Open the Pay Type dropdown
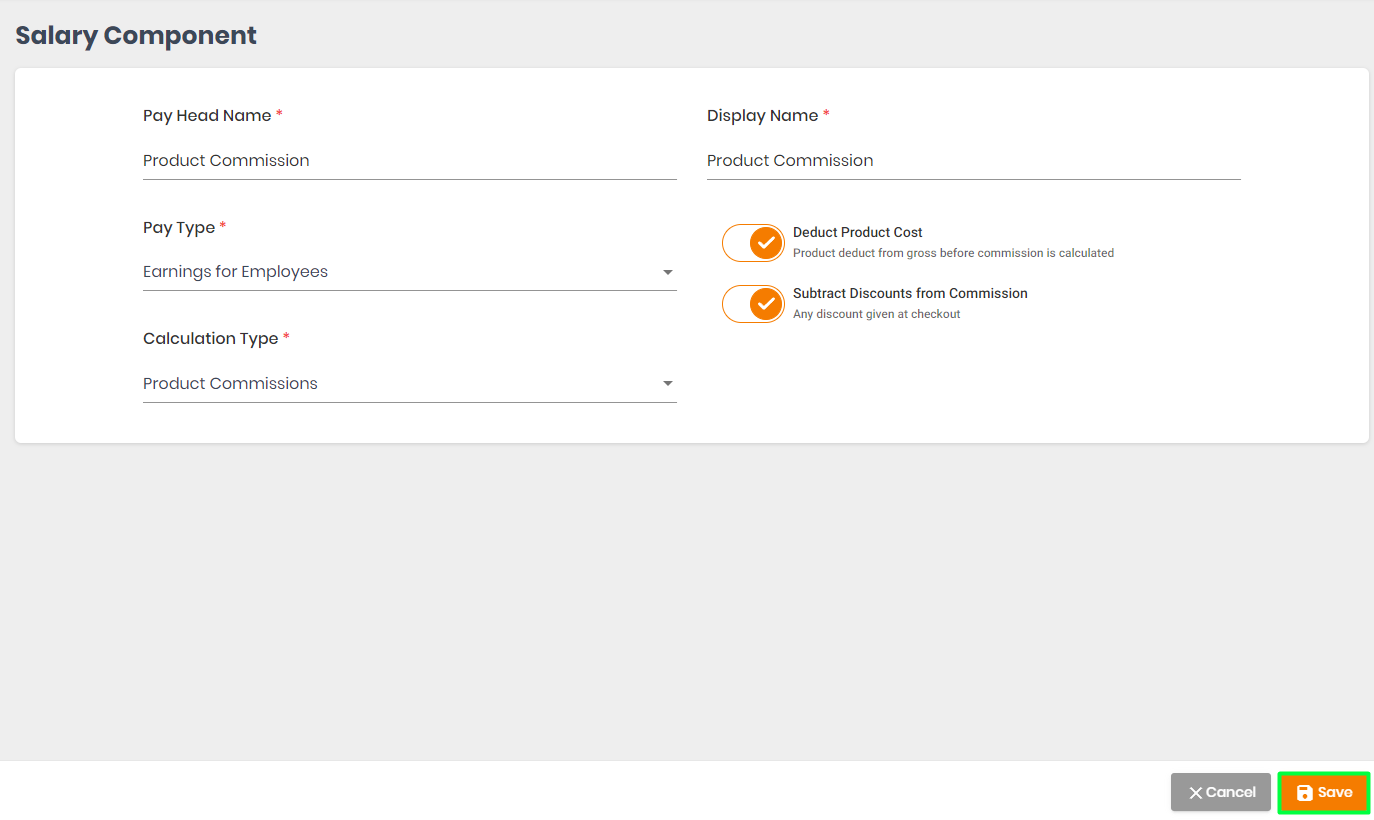1374x820 pixels. 410,272
